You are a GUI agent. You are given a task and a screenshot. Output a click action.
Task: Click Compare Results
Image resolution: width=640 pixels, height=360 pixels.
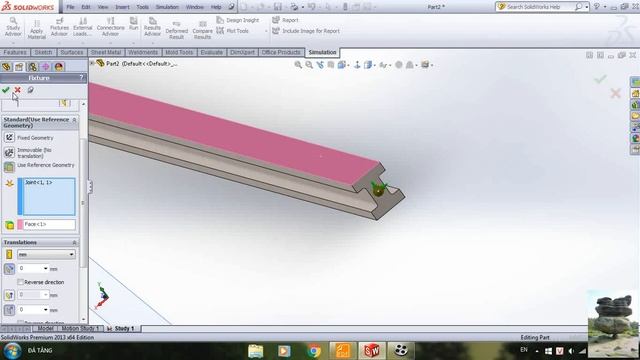coord(202,30)
